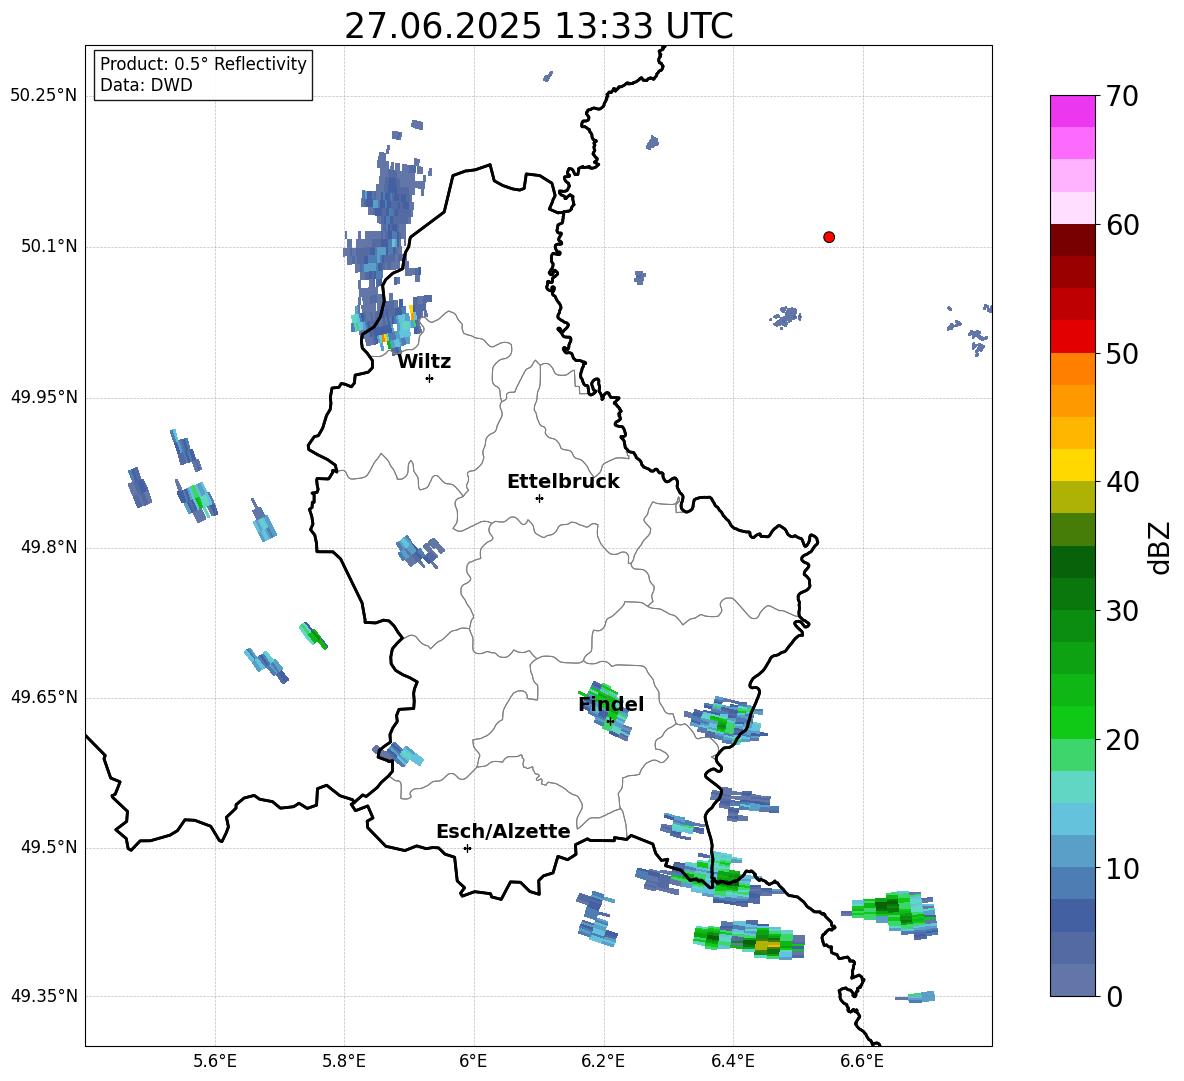Click the 5.8°E longitude label
The height and width of the screenshot is (1081, 1184).
tap(344, 1061)
